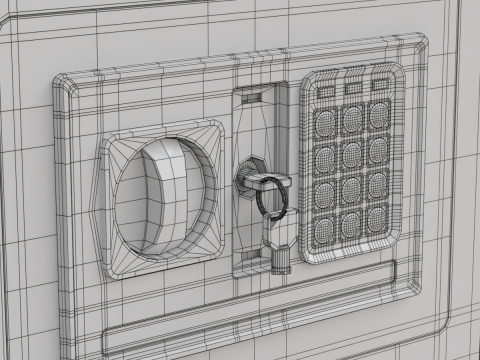Click the left indicator light above the keypad

tap(326, 92)
